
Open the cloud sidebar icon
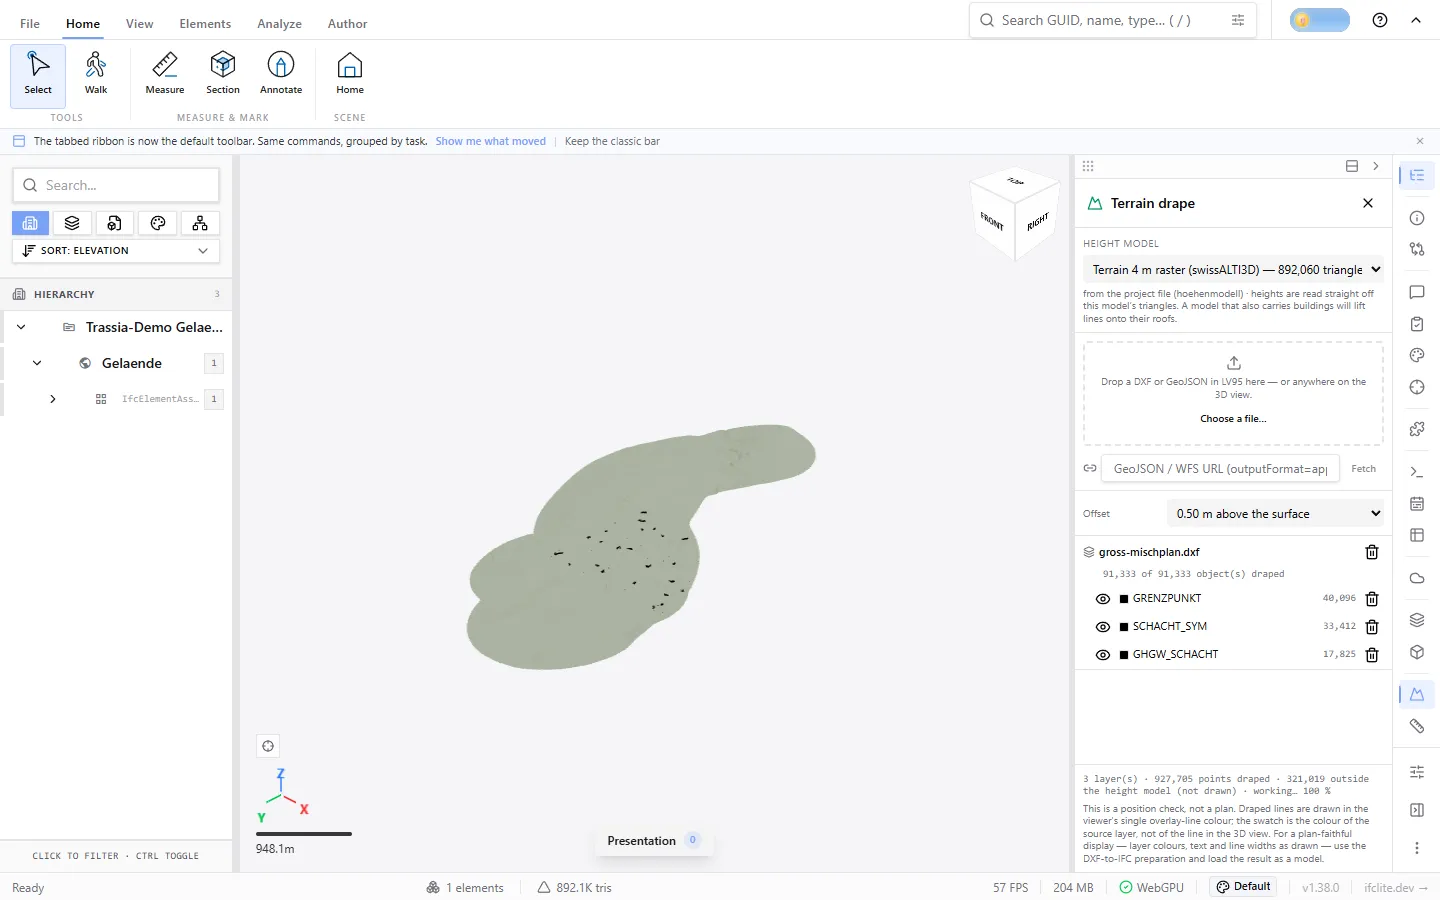(1417, 578)
